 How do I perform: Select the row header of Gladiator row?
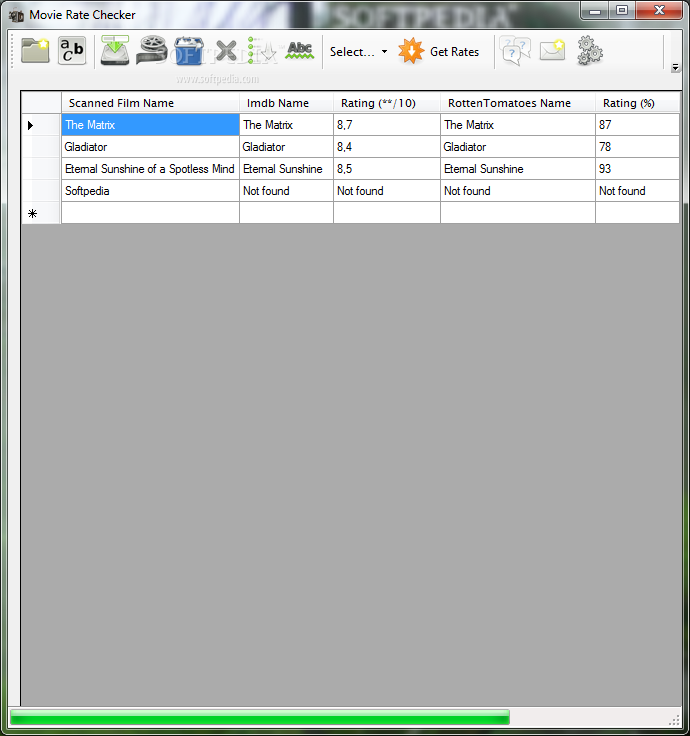coord(41,147)
